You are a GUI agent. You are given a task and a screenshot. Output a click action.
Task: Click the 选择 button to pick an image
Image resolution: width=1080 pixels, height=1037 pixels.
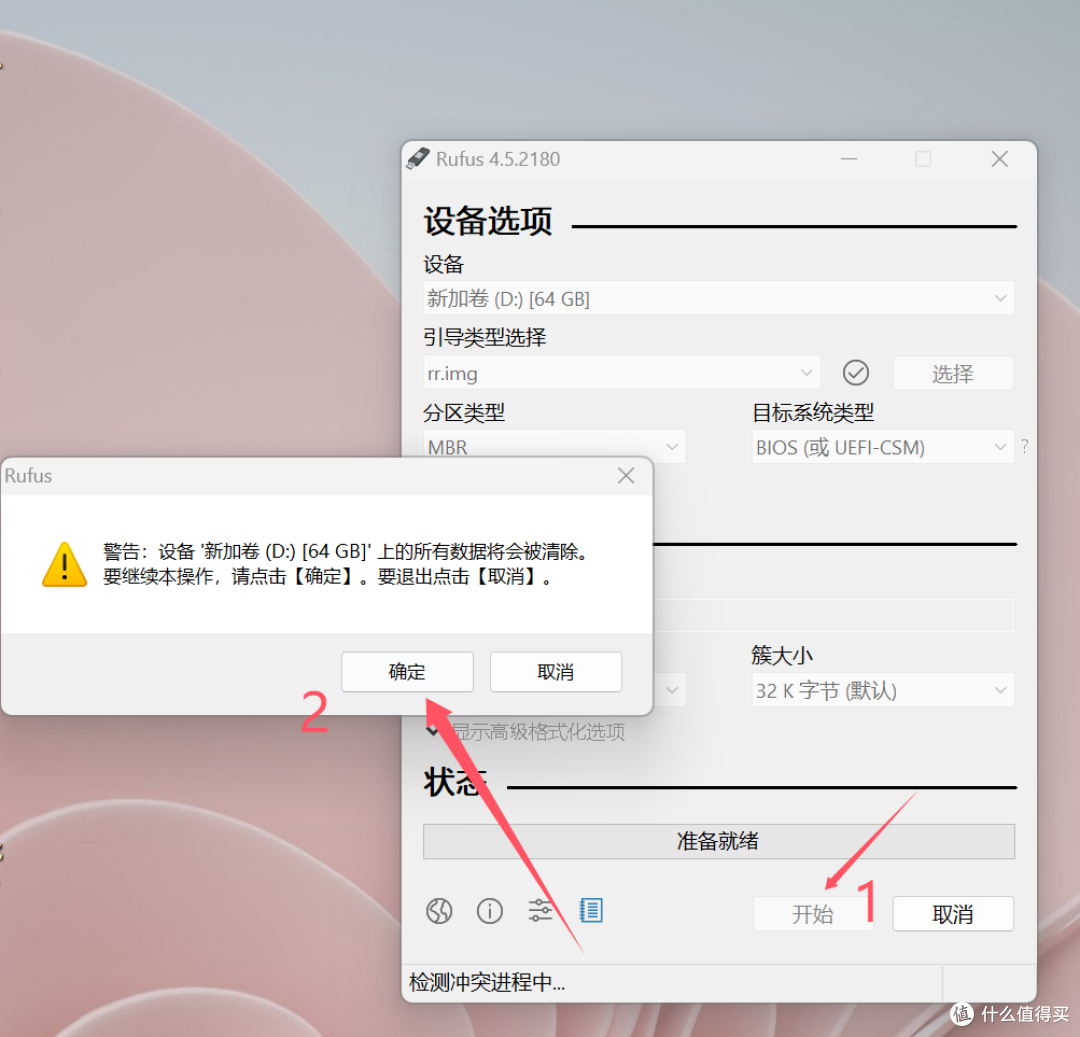tap(953, 373)
